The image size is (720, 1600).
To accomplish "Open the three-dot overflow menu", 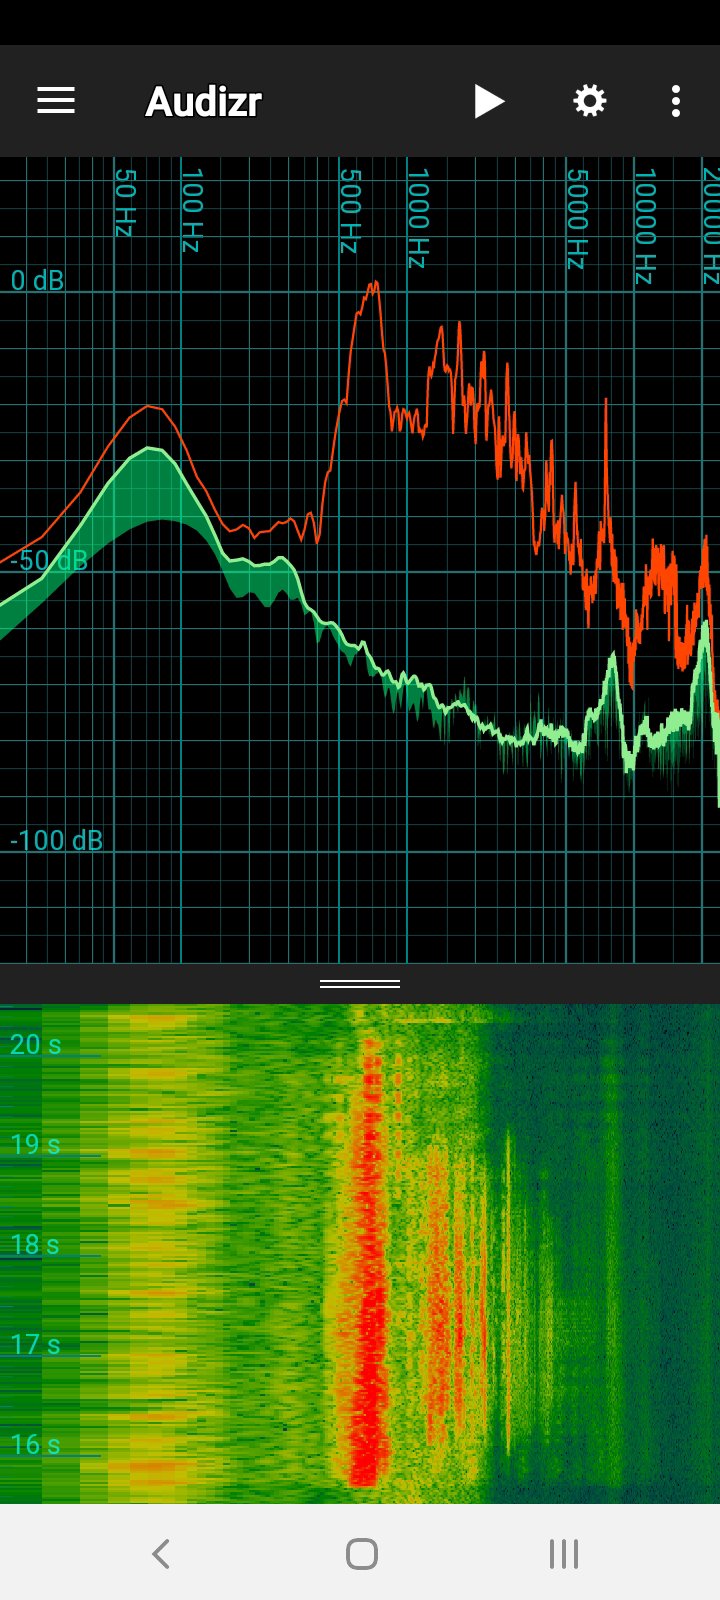I will 676,101.
